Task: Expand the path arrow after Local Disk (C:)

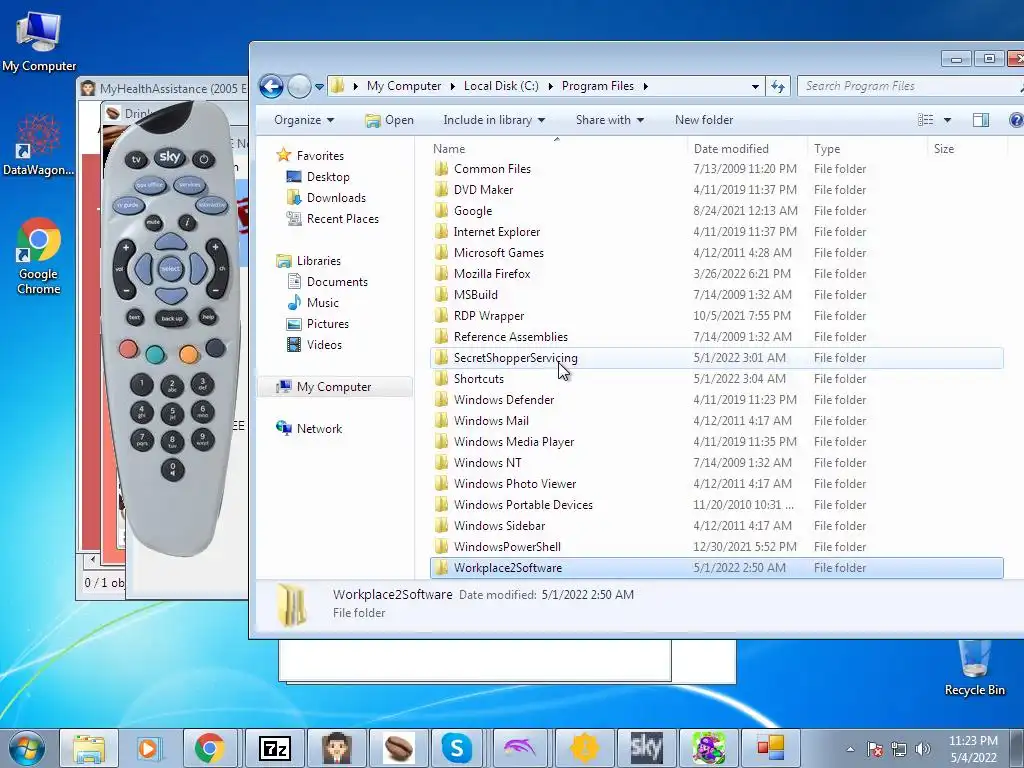Action: [x=551, y=86]
